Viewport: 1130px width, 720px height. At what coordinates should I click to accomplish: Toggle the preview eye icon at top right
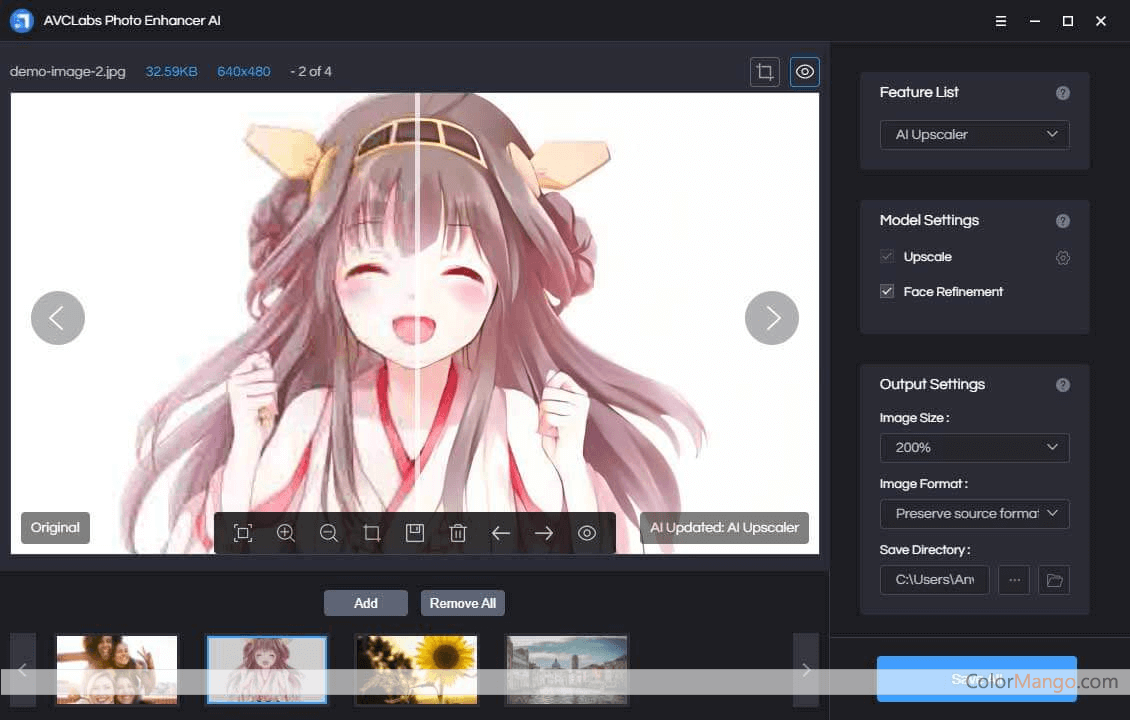[805, 72]
